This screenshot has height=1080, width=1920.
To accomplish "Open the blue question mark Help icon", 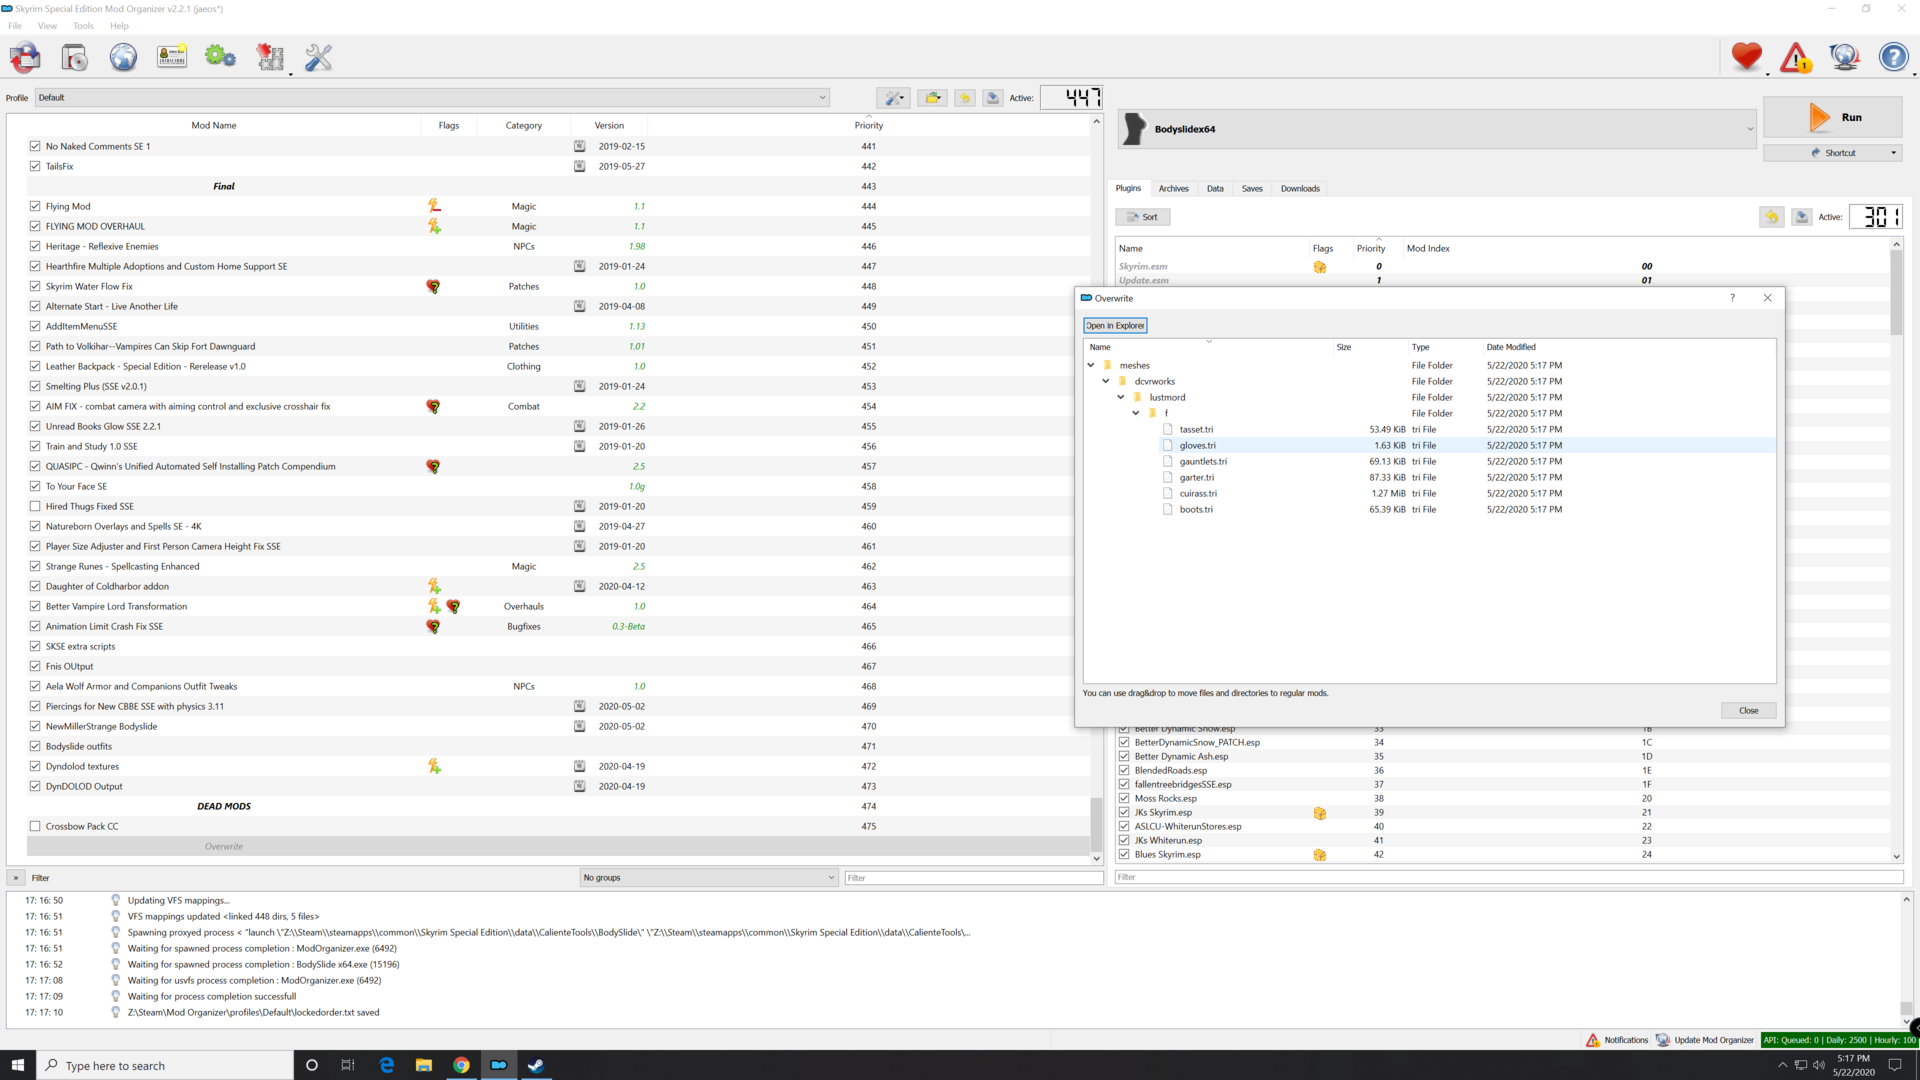I will tap(1894, 57).
